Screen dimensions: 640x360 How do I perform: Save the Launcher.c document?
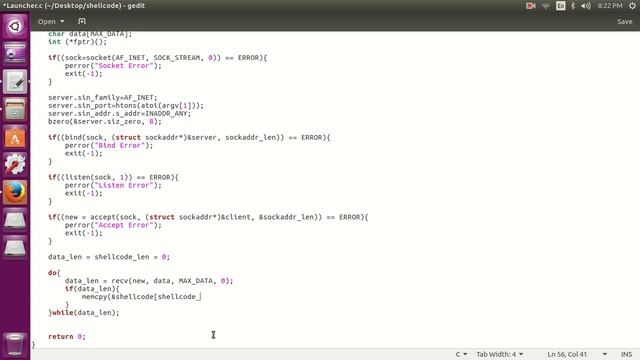click(624, 21)
